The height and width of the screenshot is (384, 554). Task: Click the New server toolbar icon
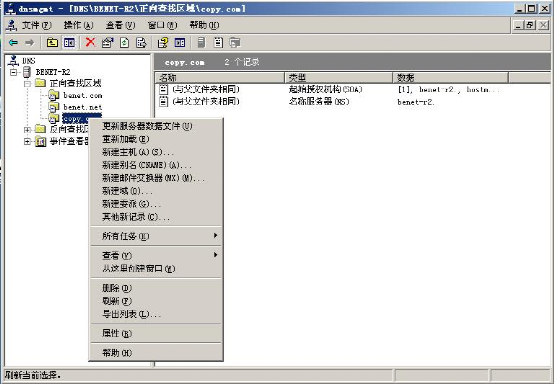[x=201, y=43]
